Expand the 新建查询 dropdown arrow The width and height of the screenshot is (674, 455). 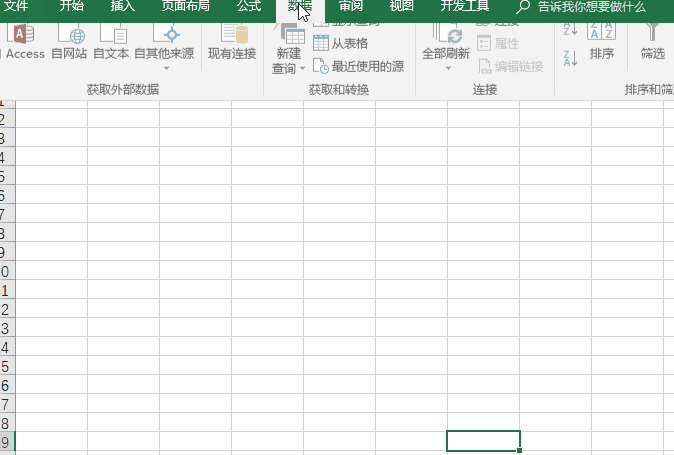coord(303,68)
